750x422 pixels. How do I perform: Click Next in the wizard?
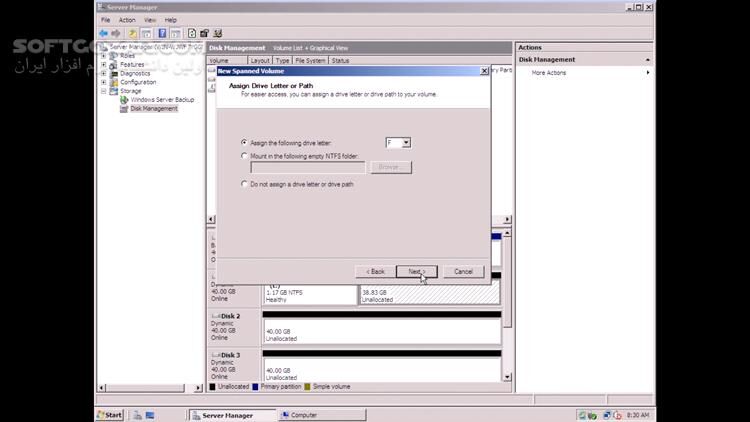(416, 271)
